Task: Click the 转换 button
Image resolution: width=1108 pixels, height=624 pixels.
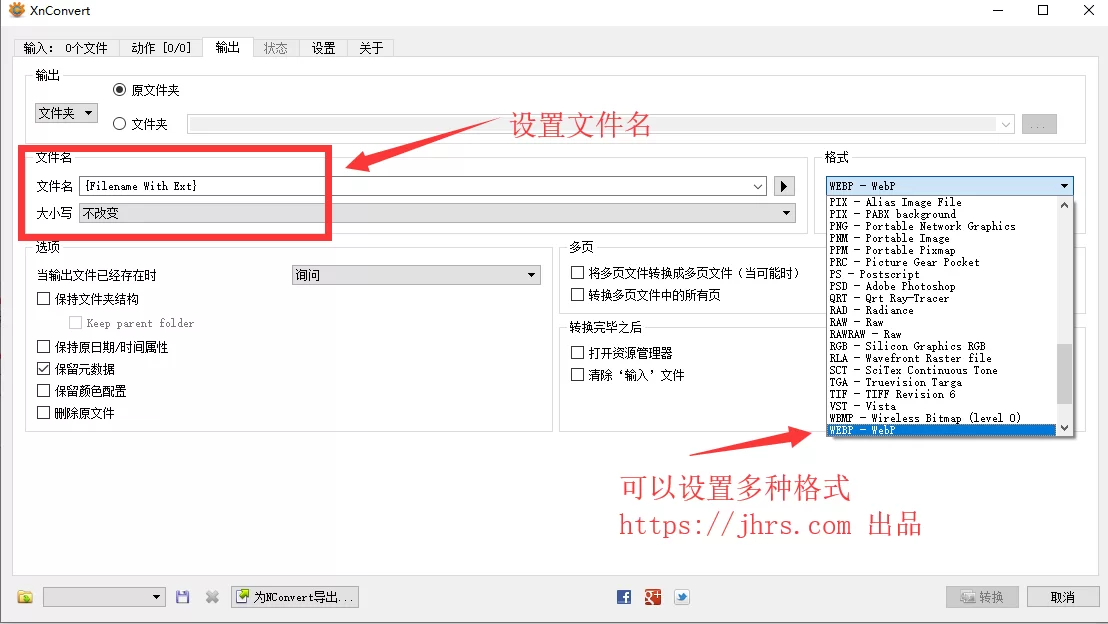Action: (x=982, y=597)
